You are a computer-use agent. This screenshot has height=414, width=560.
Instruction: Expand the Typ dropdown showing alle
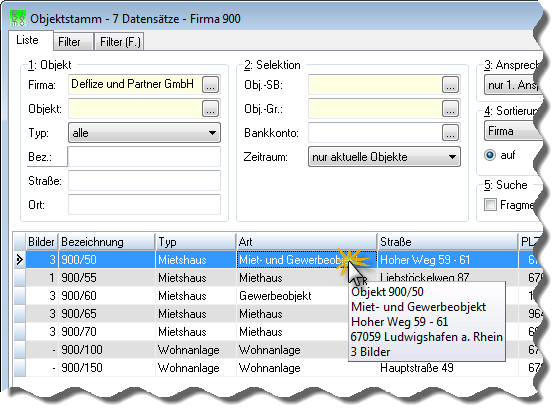(x=144, y=133)
